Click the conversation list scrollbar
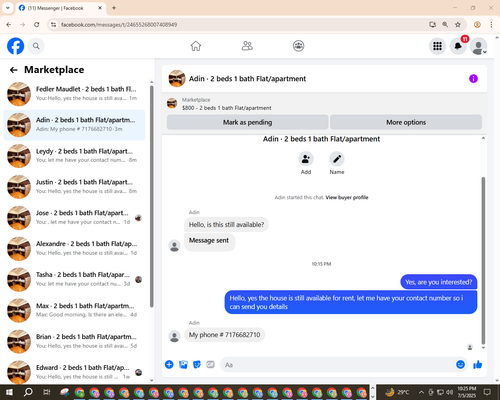 point(152,197)
